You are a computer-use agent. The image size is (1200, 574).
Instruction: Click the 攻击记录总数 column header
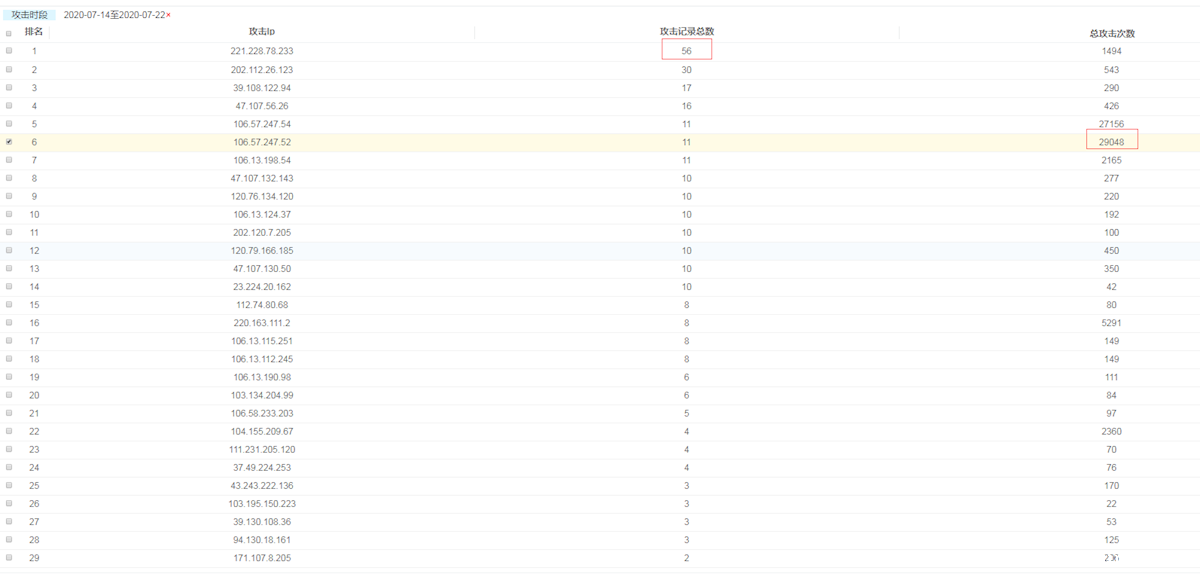pos(686,32)
